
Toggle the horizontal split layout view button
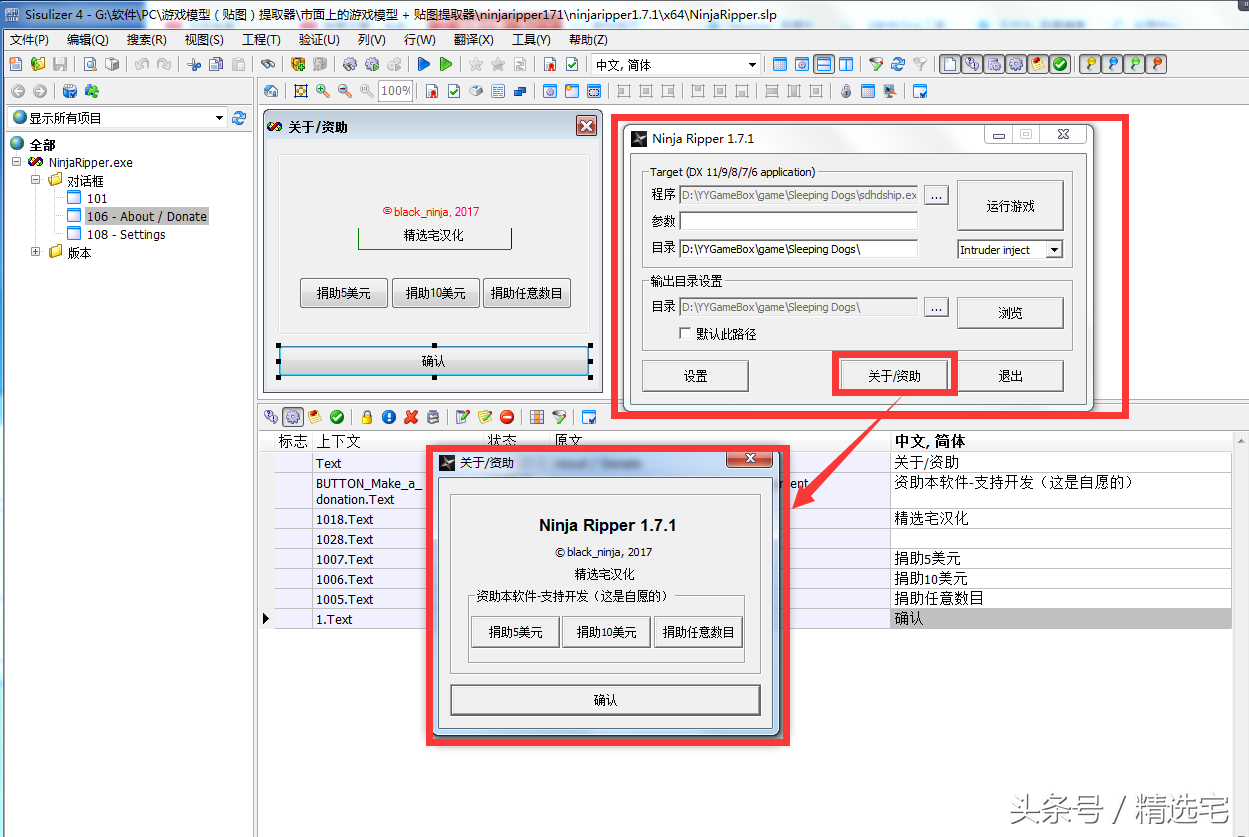(824, 64)
